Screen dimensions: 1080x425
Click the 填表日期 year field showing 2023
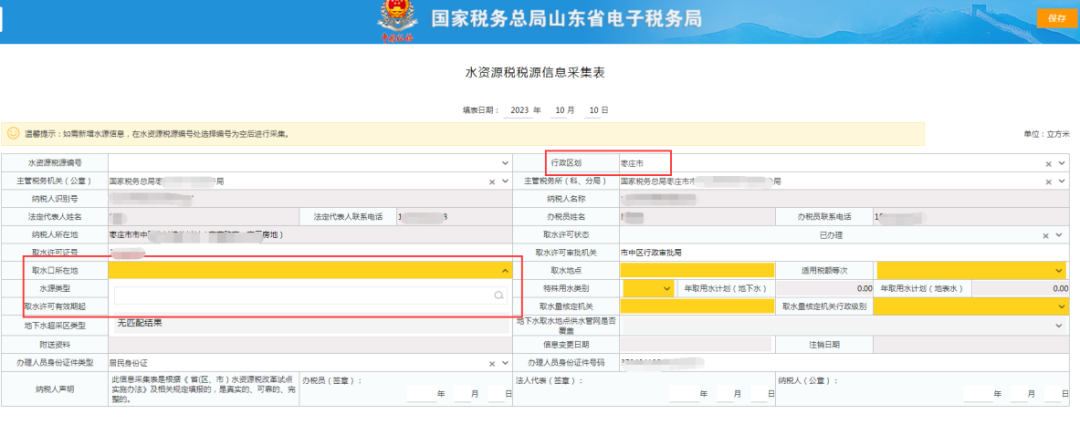pos(519,110)
